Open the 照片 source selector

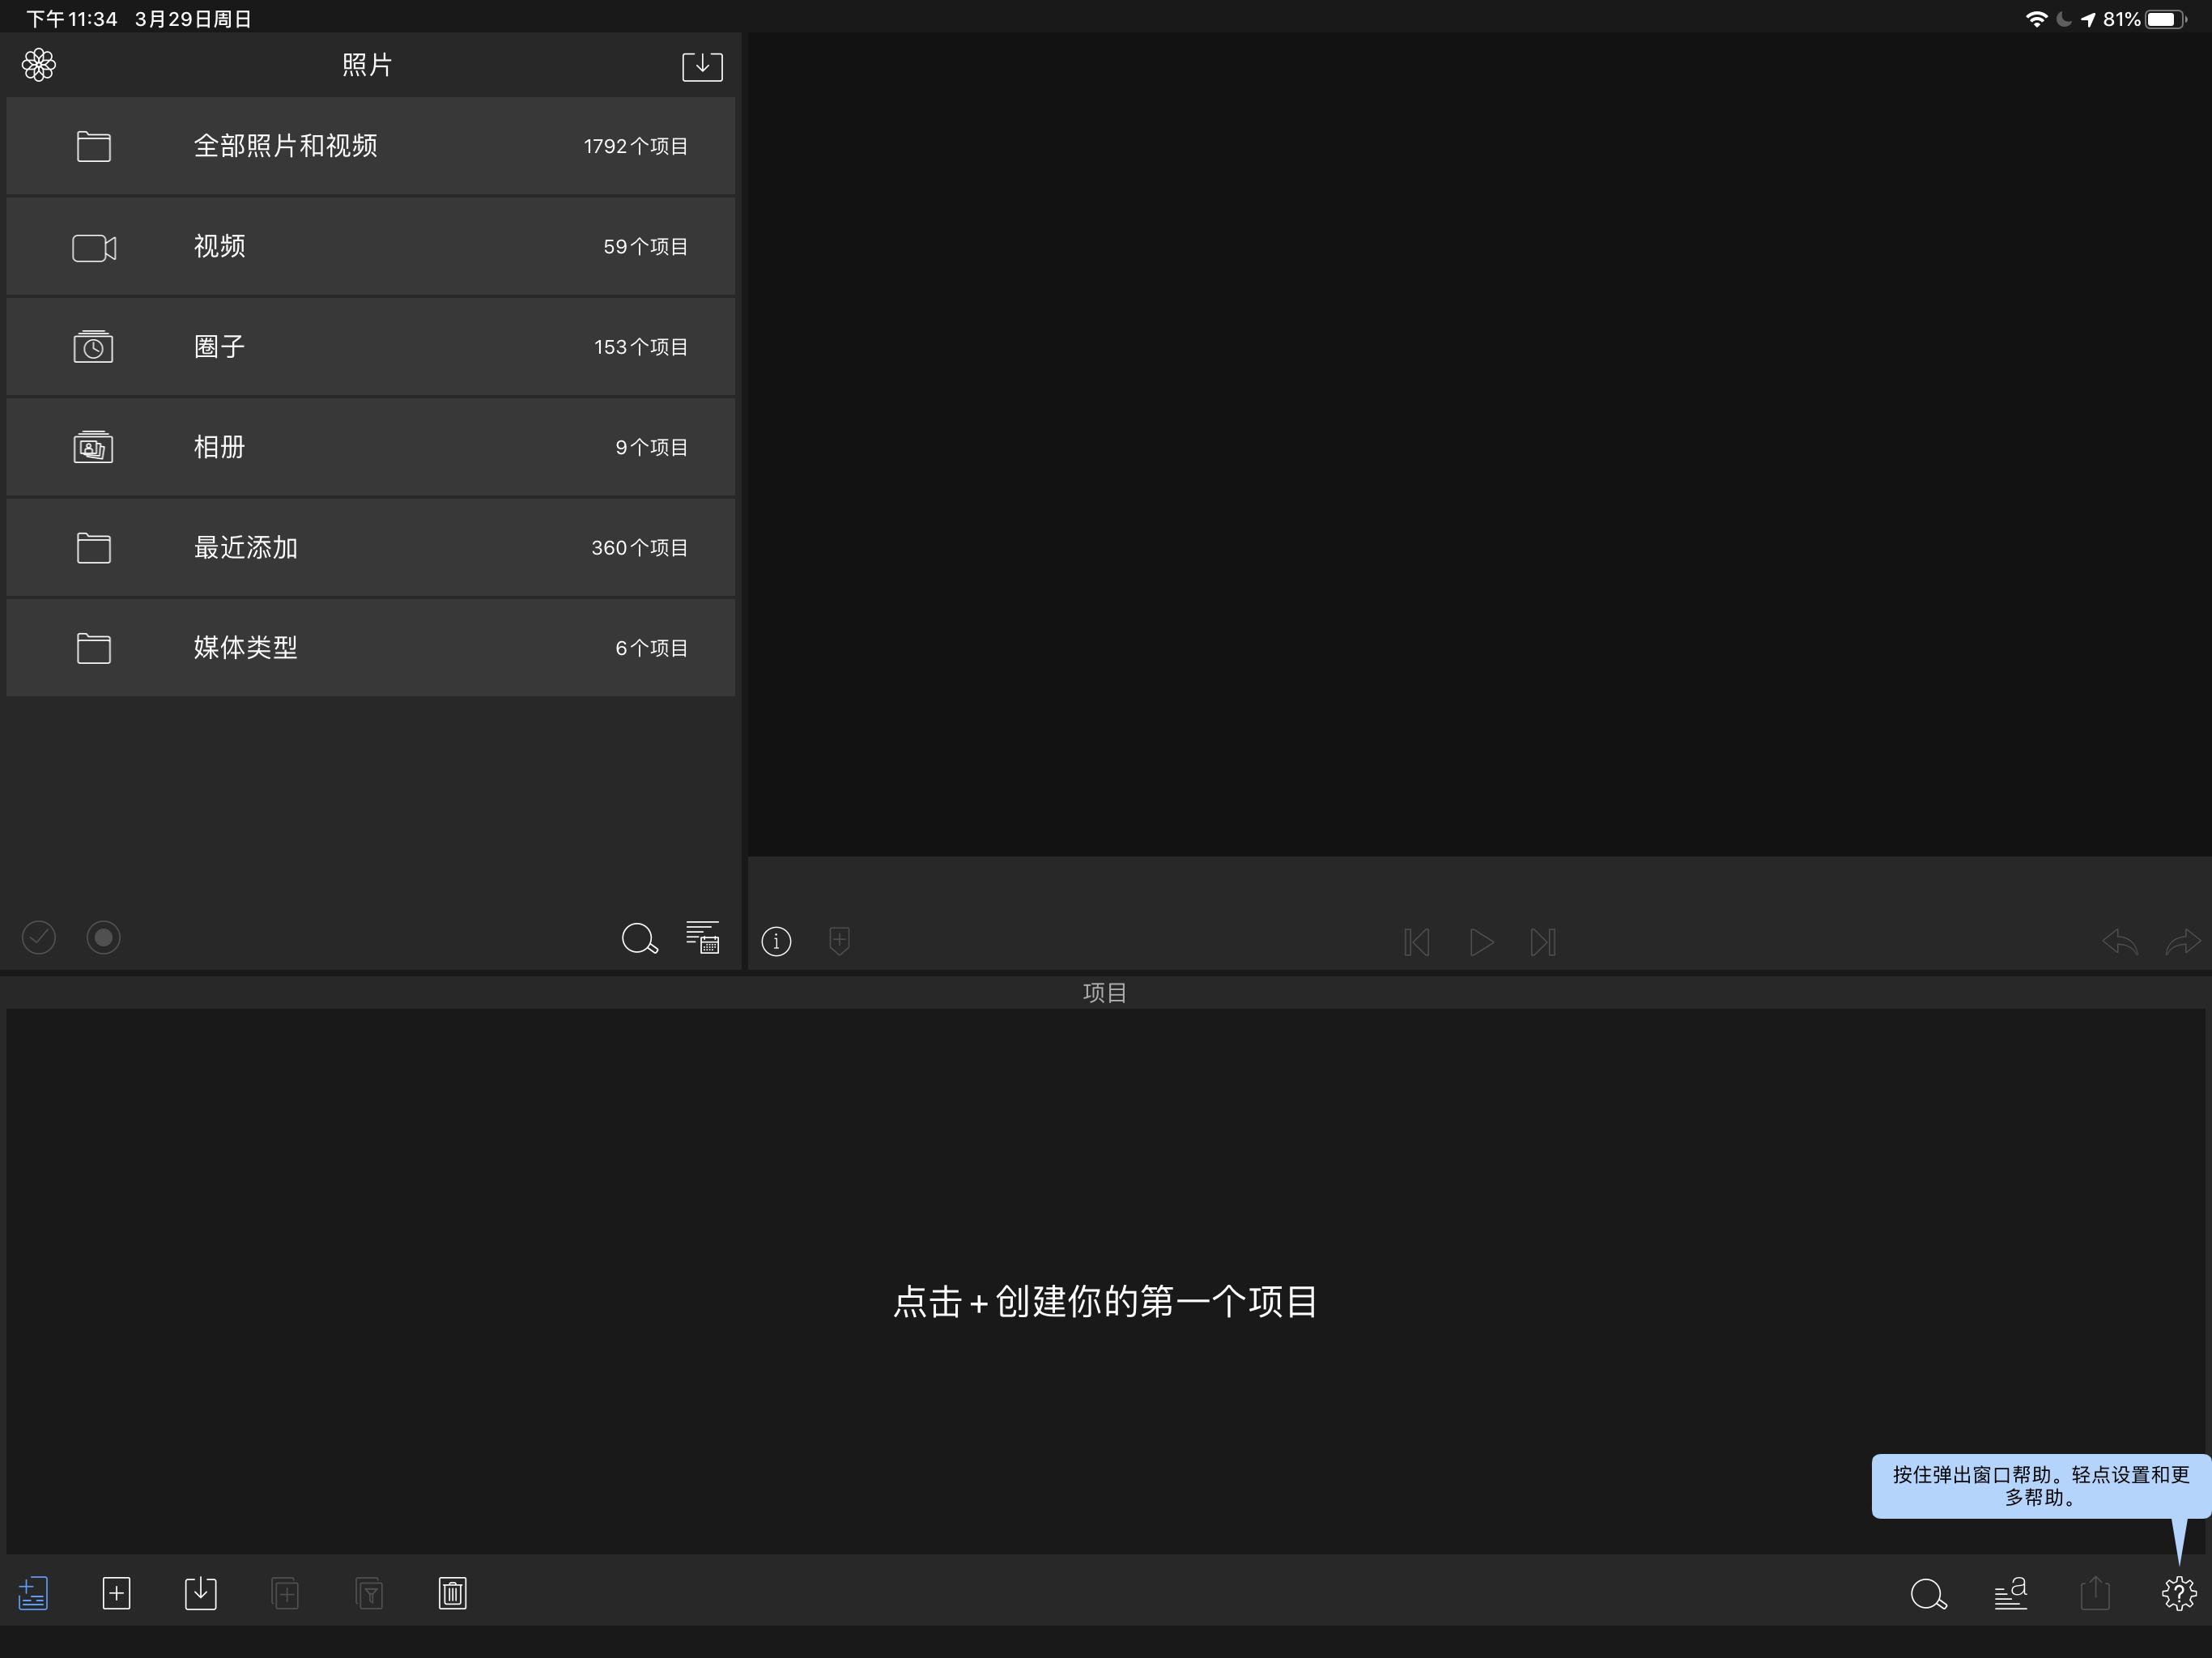pos(367,65)
